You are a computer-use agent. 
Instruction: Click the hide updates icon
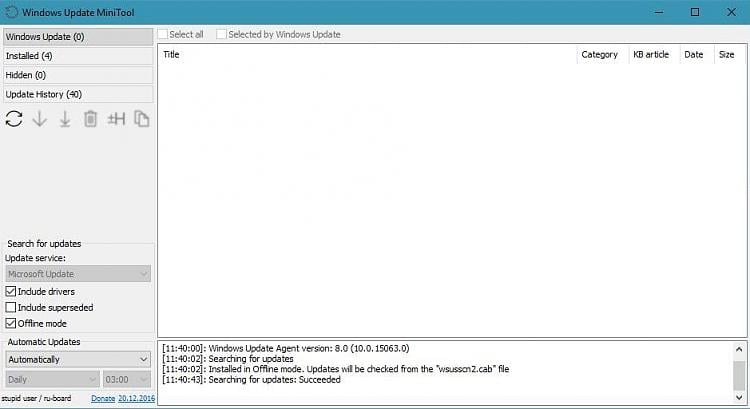tap(116, 119)
